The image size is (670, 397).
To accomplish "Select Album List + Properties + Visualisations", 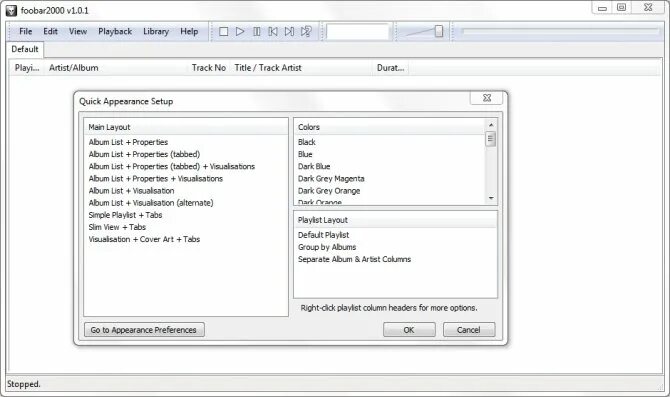I will click(156, 179).
